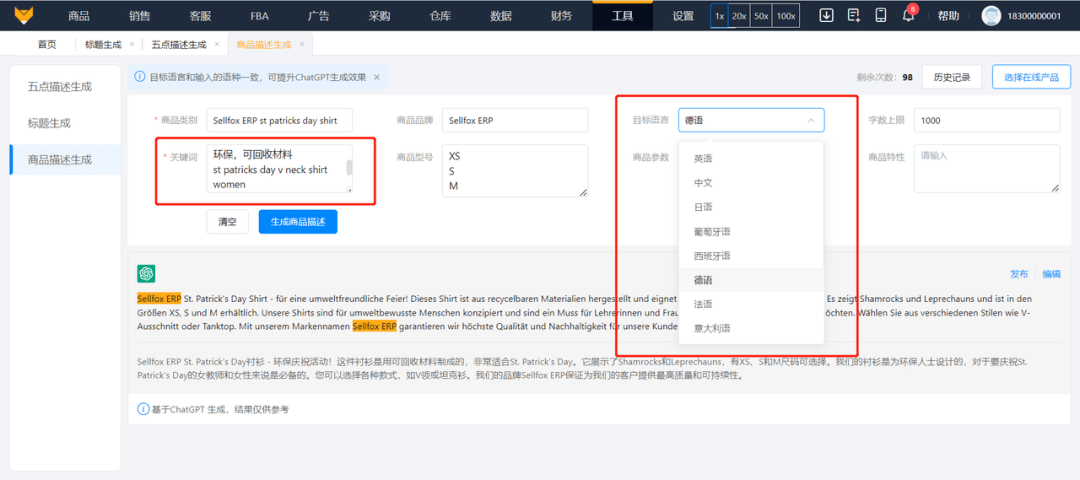Choose 意大利语 from the language list
The height and width of the screenshot is (480, 1080).
751,328
